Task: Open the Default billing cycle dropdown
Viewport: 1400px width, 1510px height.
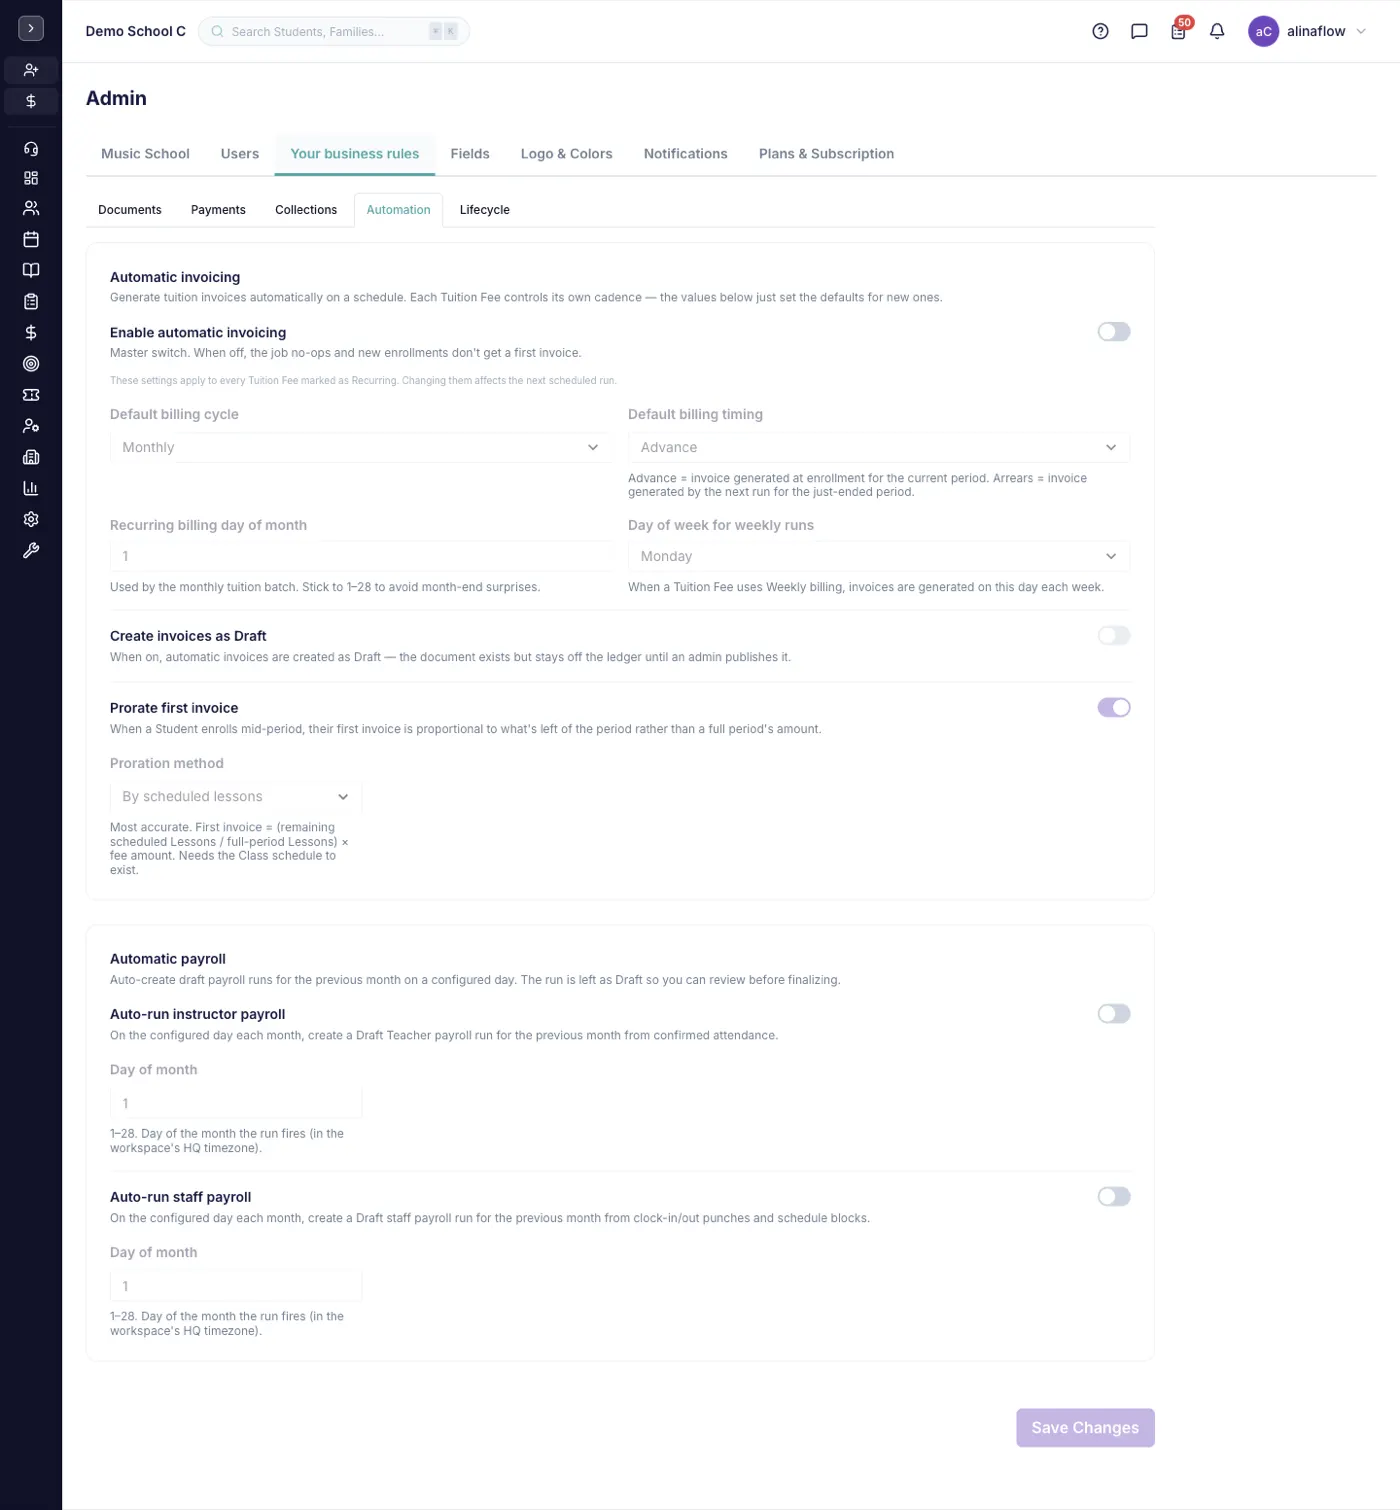Action: [361, 447]
